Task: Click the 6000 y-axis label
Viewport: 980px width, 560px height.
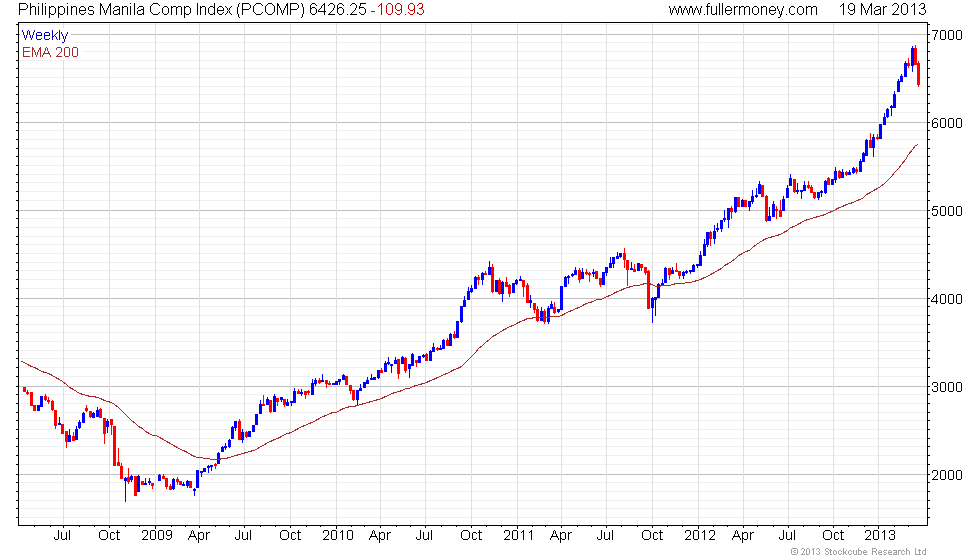Action: point(946,123)
